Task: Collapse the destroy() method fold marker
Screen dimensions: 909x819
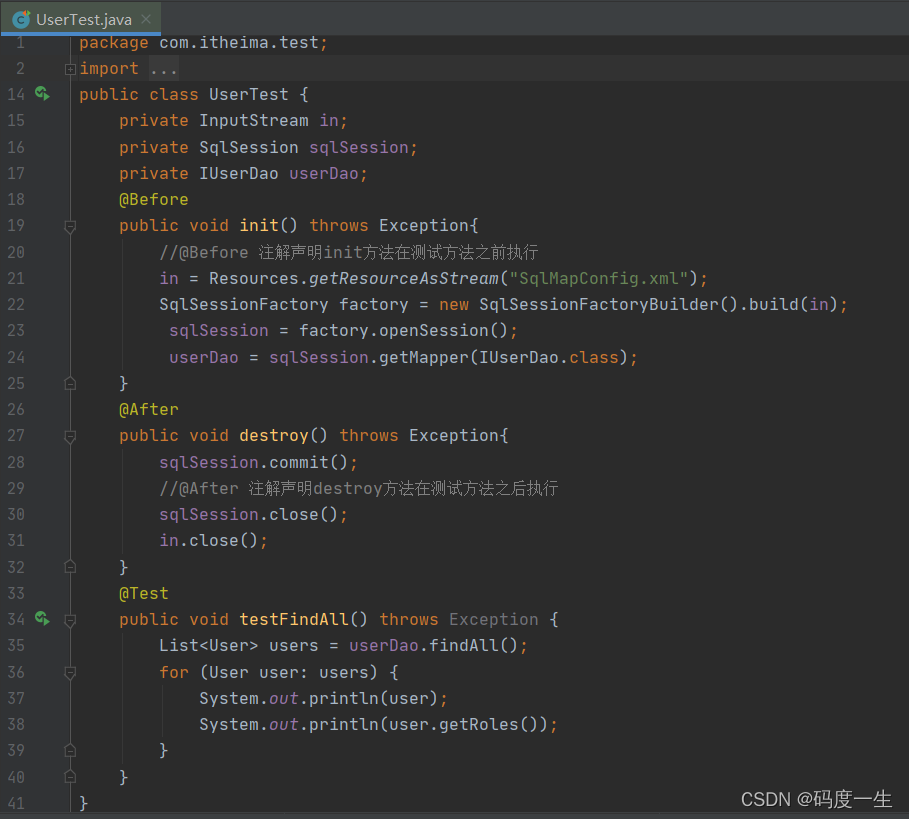Action: [70, 436]
